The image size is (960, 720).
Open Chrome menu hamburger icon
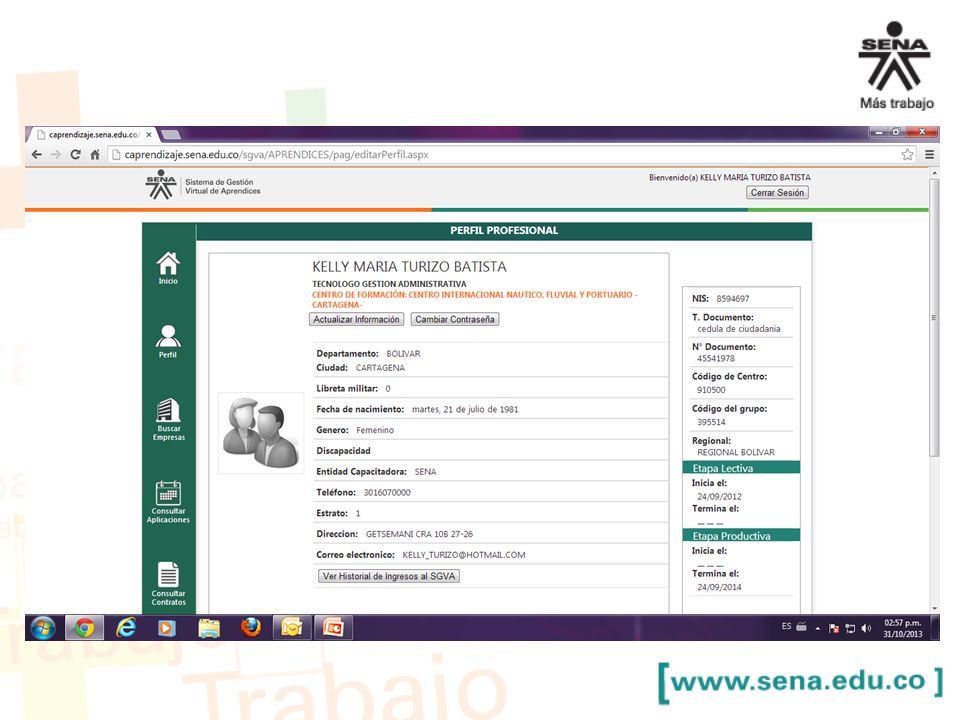point(929,154)
